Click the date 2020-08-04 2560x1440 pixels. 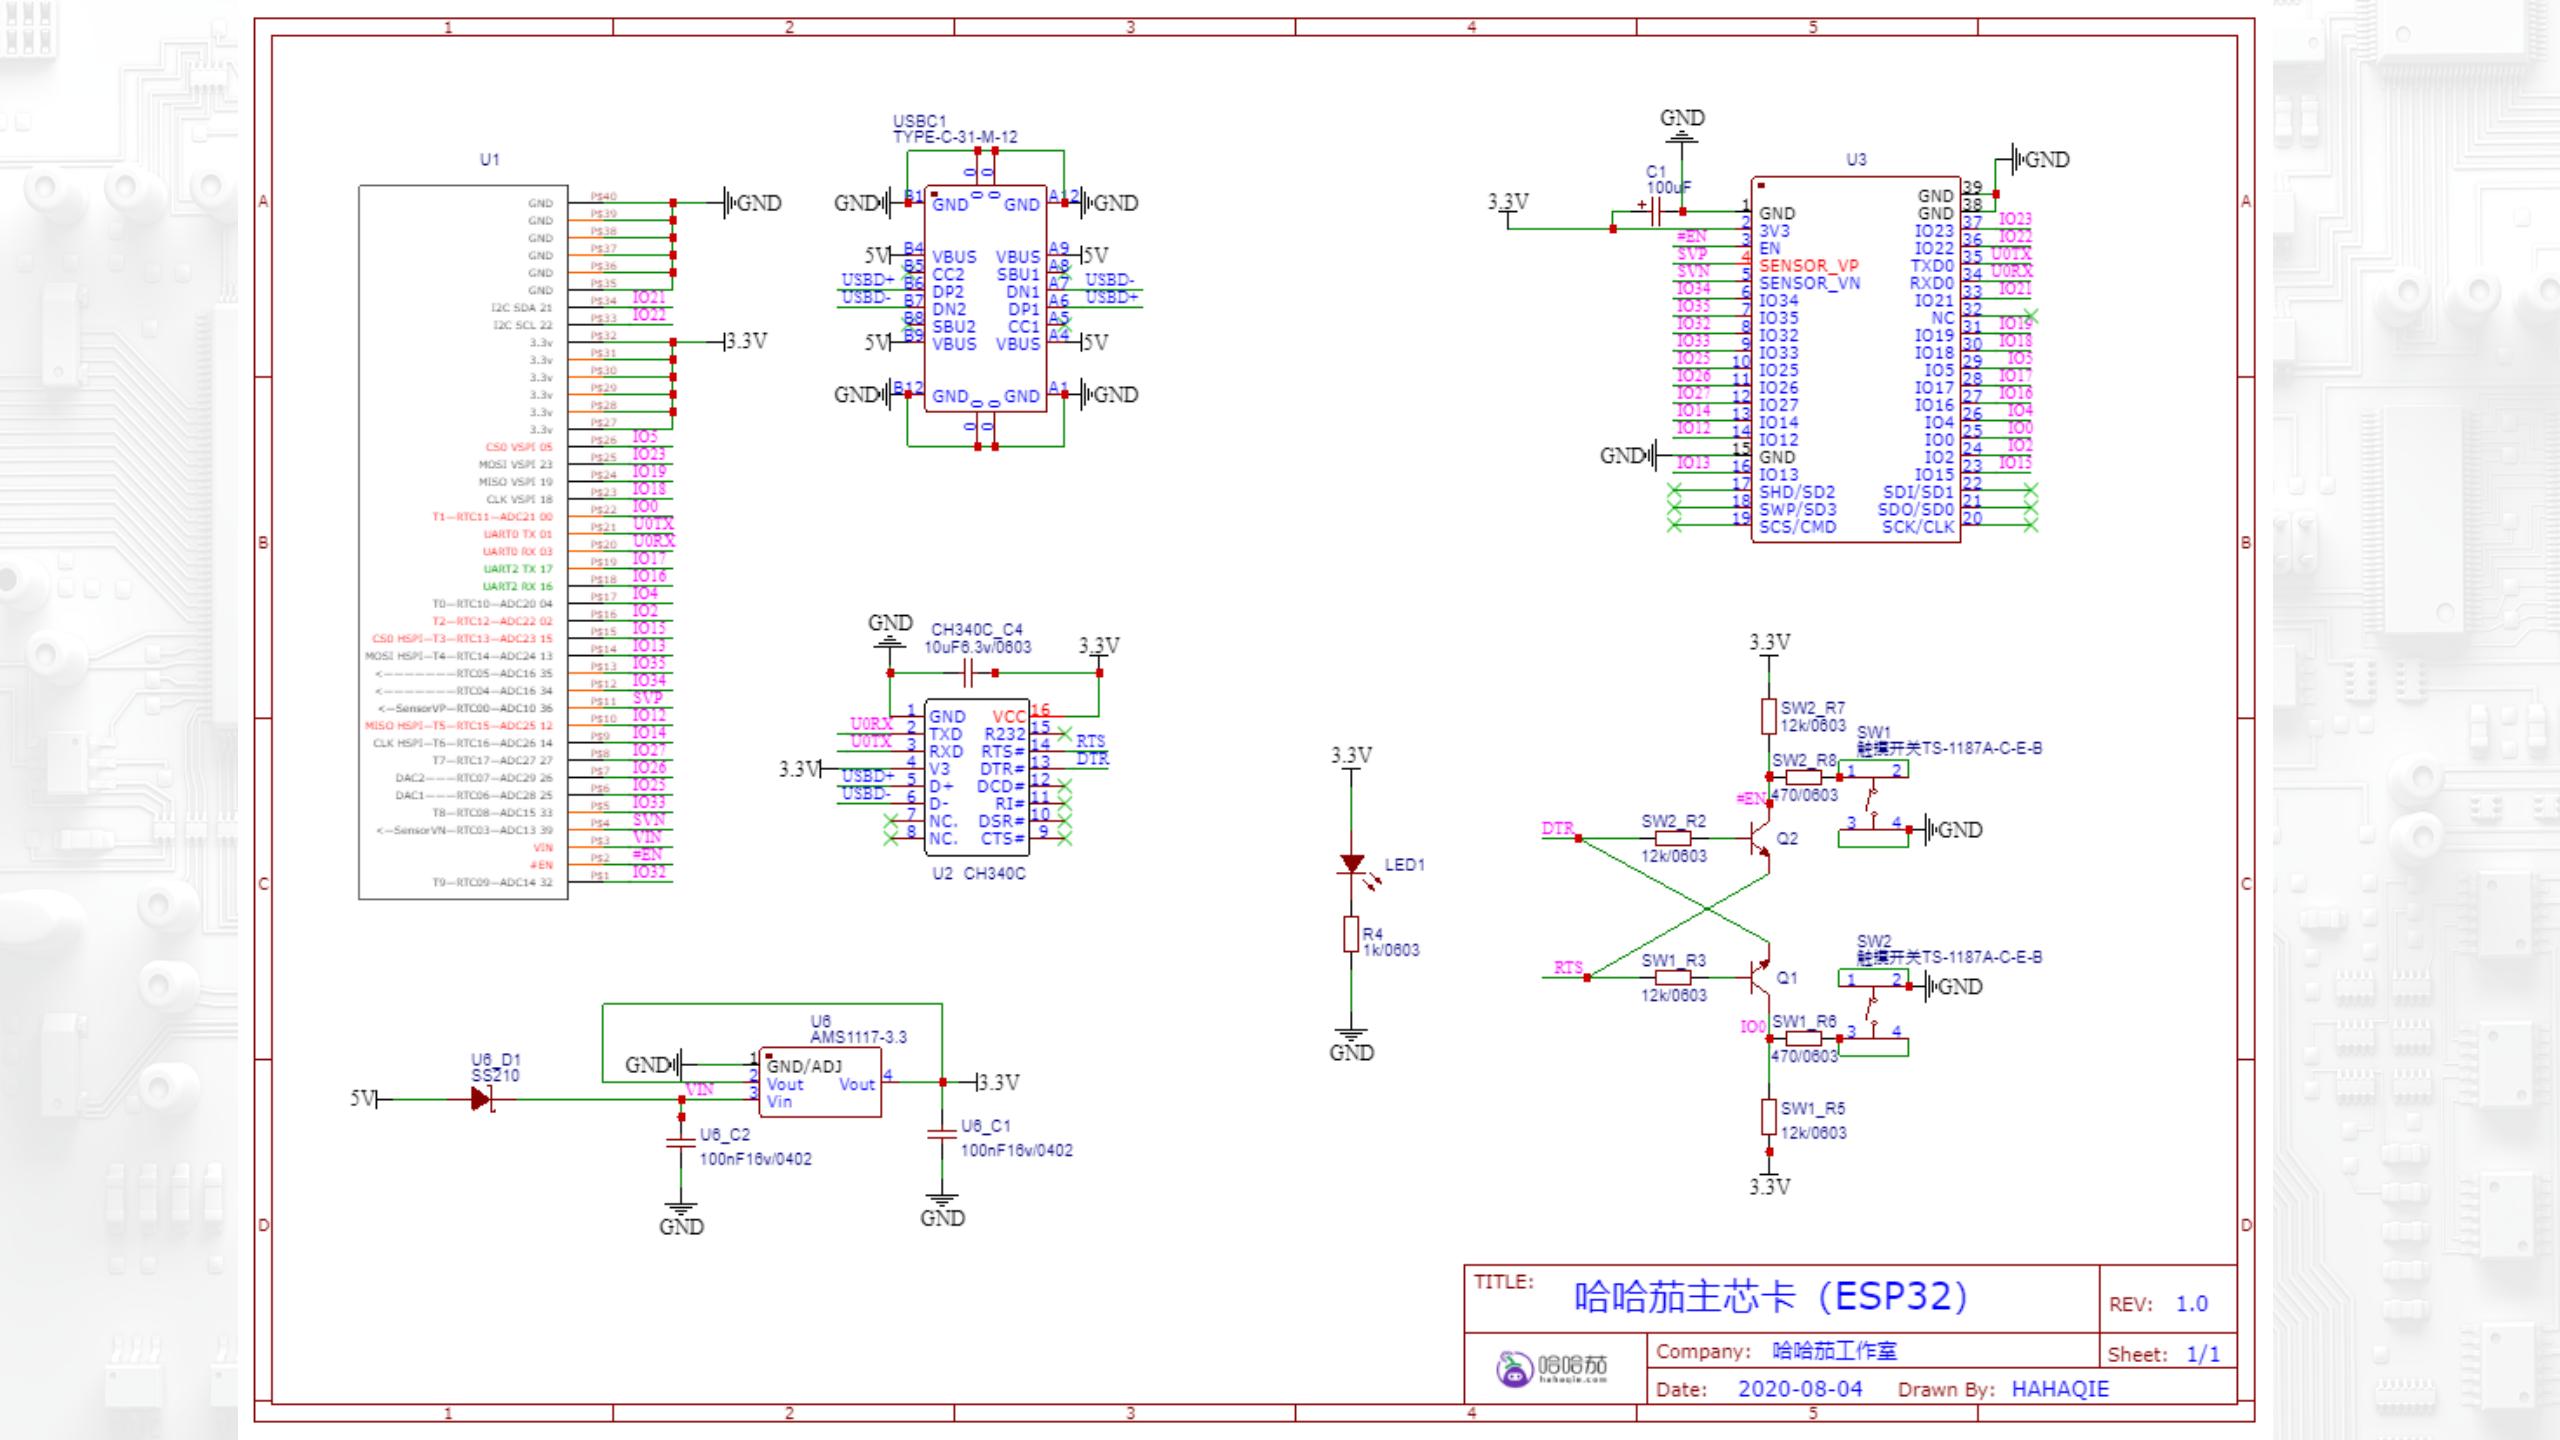(x=1800, y=1389)
